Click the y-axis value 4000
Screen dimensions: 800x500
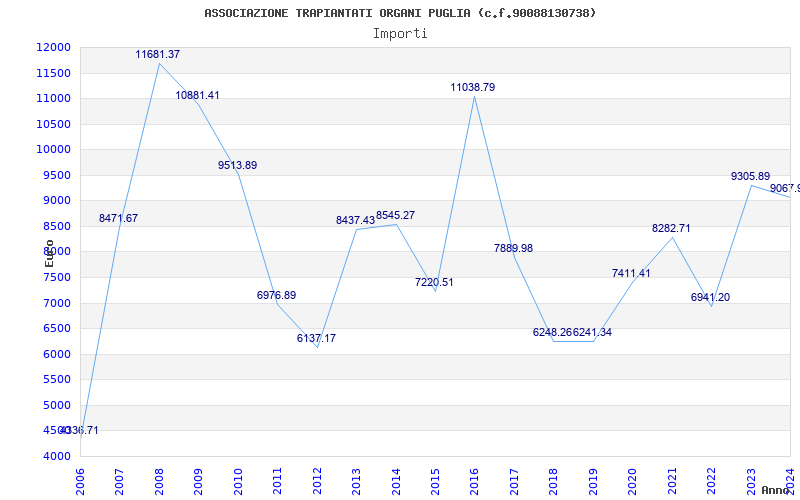click(56, 457)
